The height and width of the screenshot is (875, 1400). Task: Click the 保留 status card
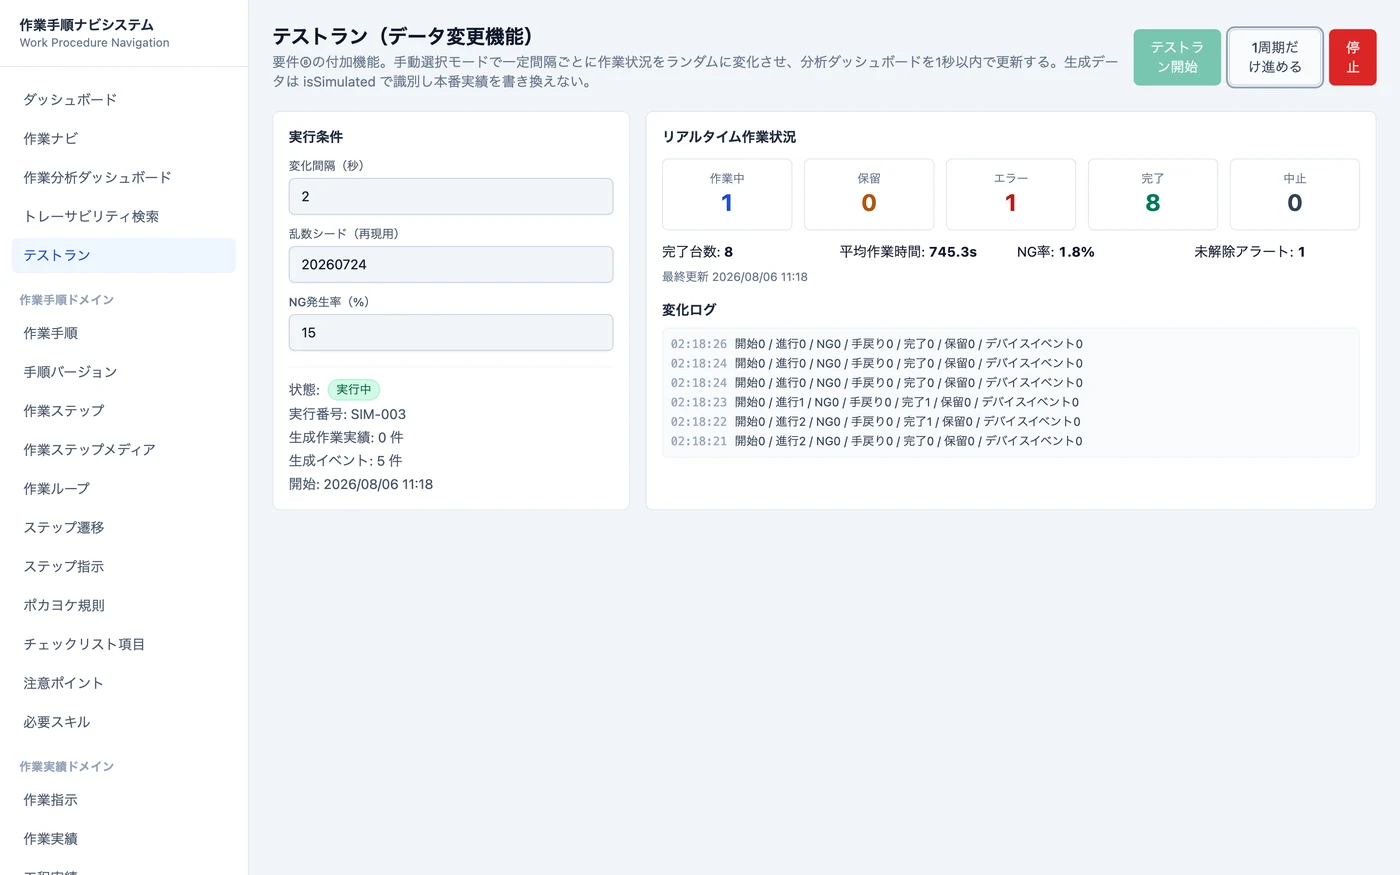coord(869,194)
